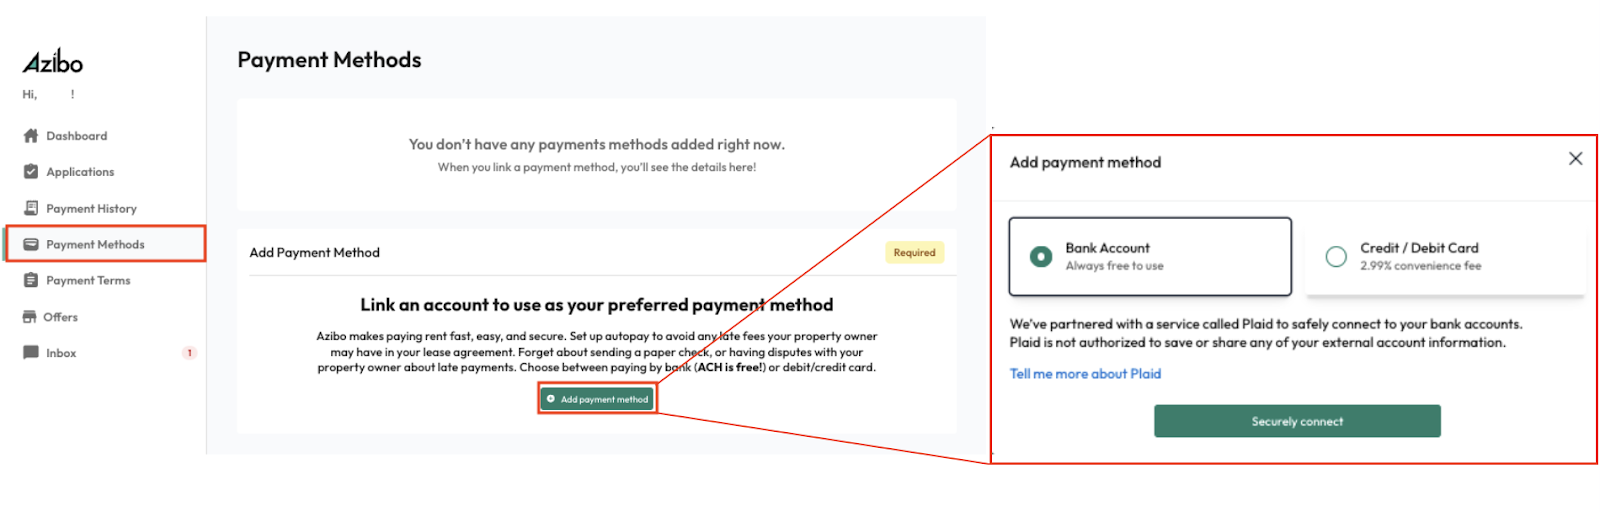The image size is (1600, 512).
Task: Open the Tell me more about Plaid link
Action: pos(1085,374)
